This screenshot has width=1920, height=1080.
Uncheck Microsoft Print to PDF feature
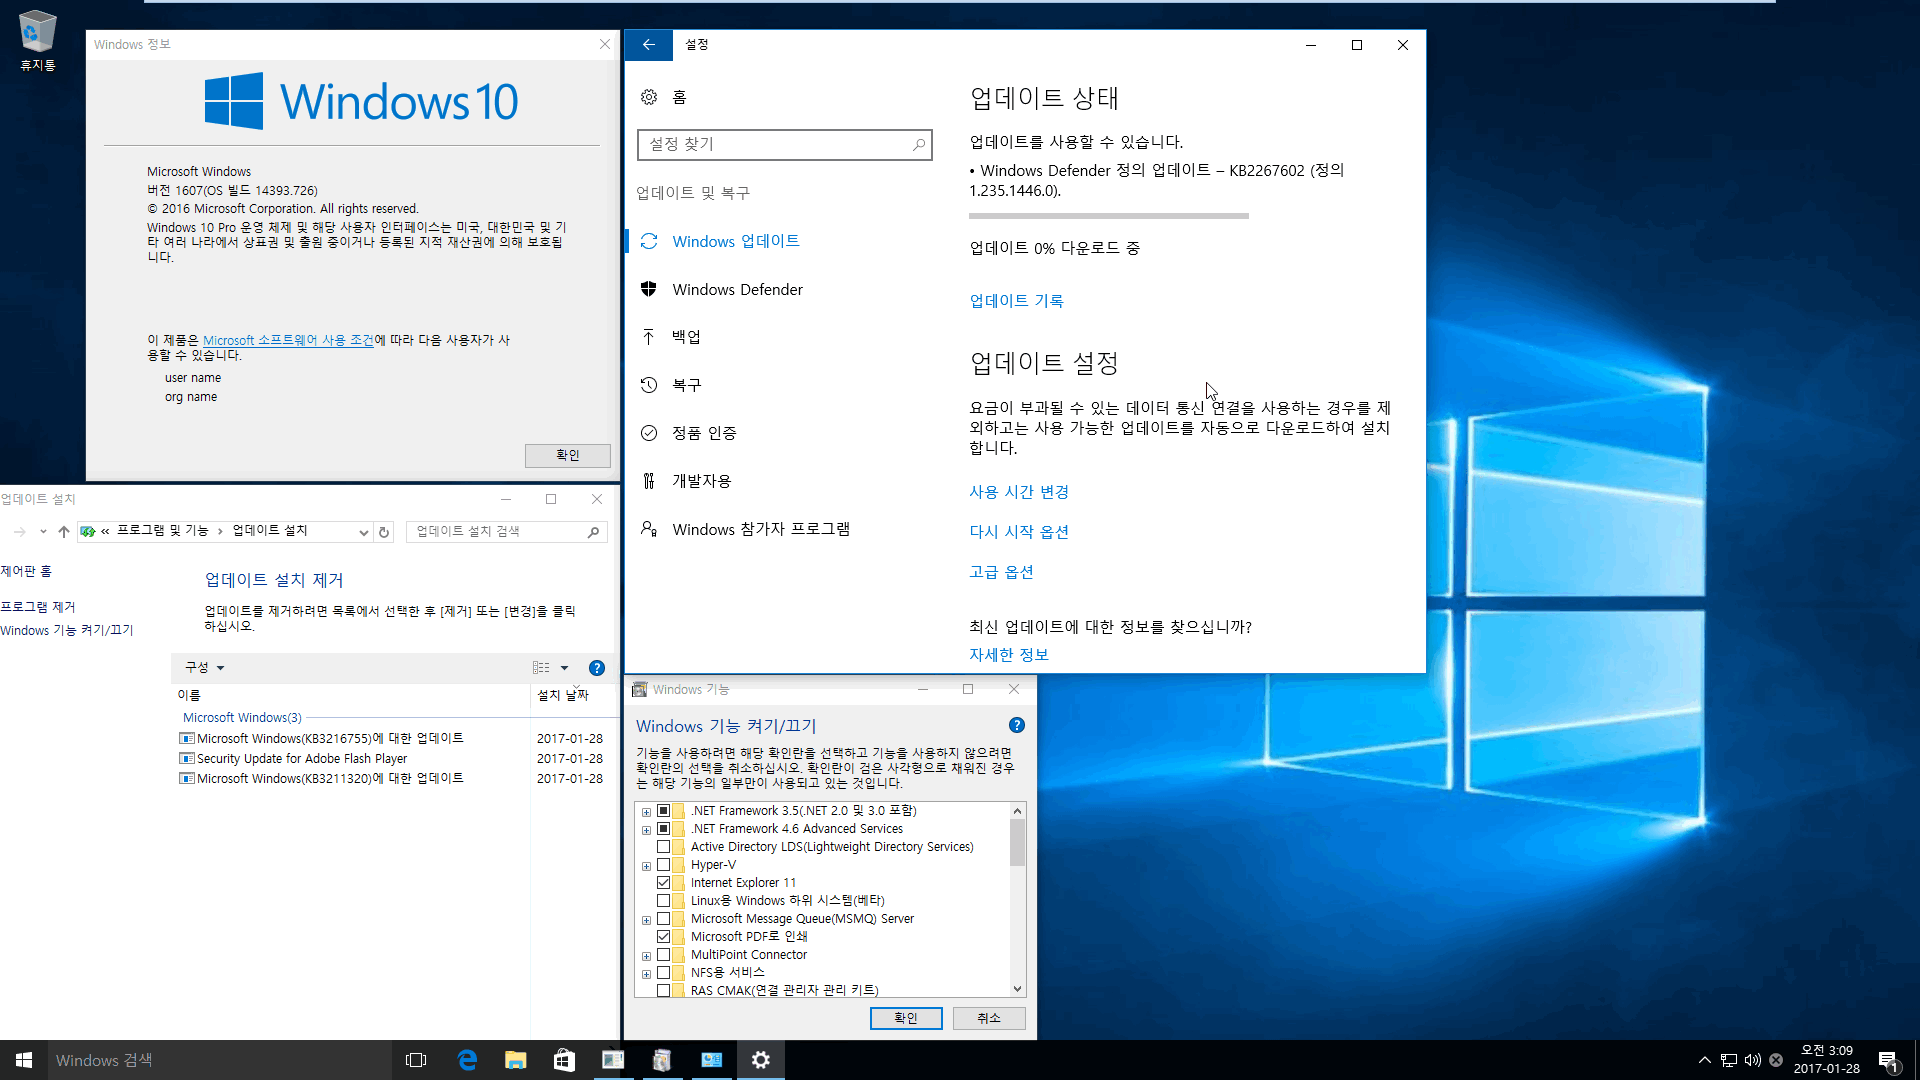(x=663, y=937)
